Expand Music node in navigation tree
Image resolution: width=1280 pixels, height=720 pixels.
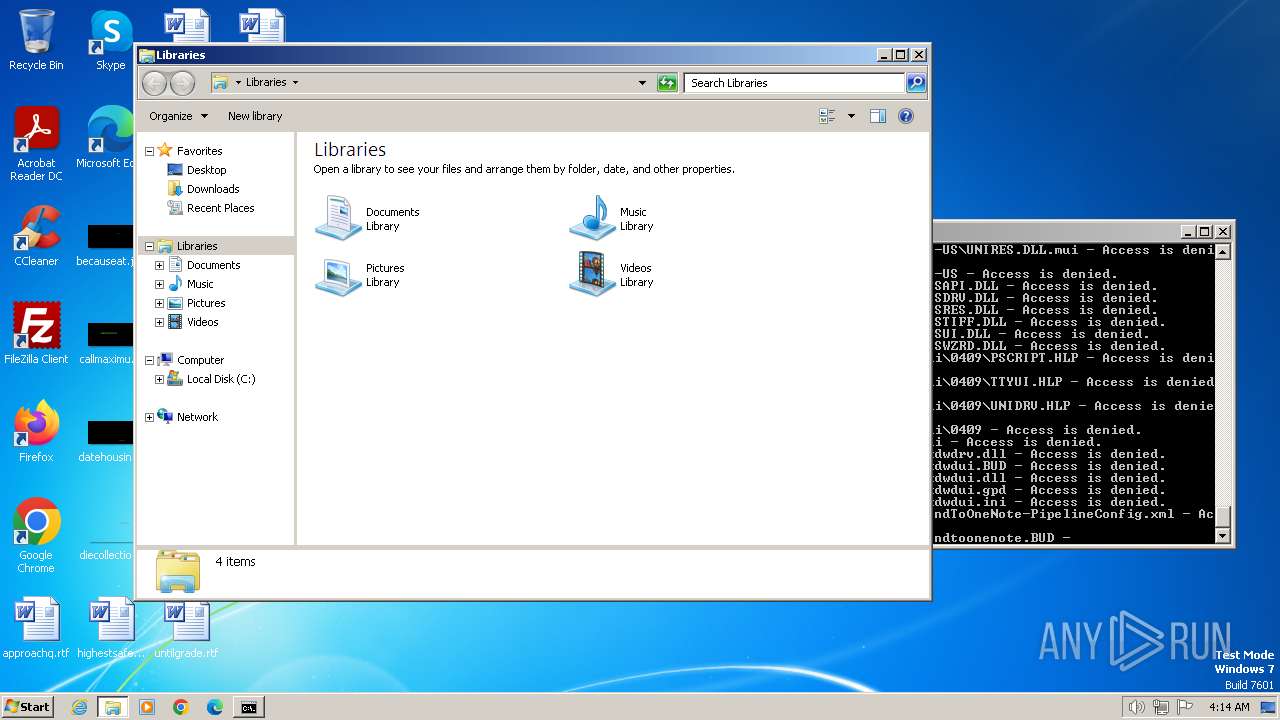point(159,284)
